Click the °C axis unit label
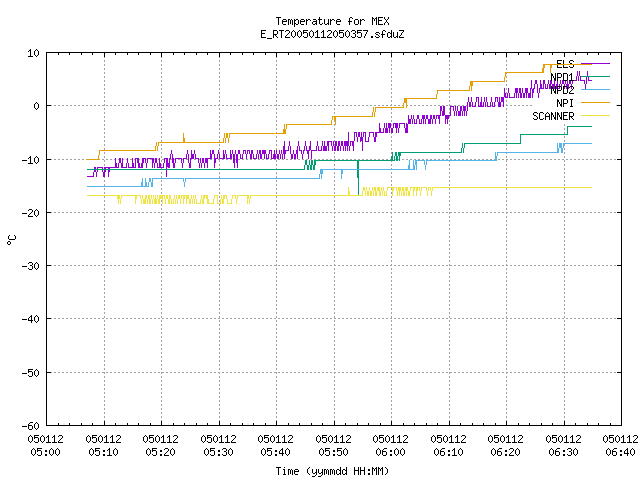Viewport: 640px width, 480px height. [x=11, y=240]
